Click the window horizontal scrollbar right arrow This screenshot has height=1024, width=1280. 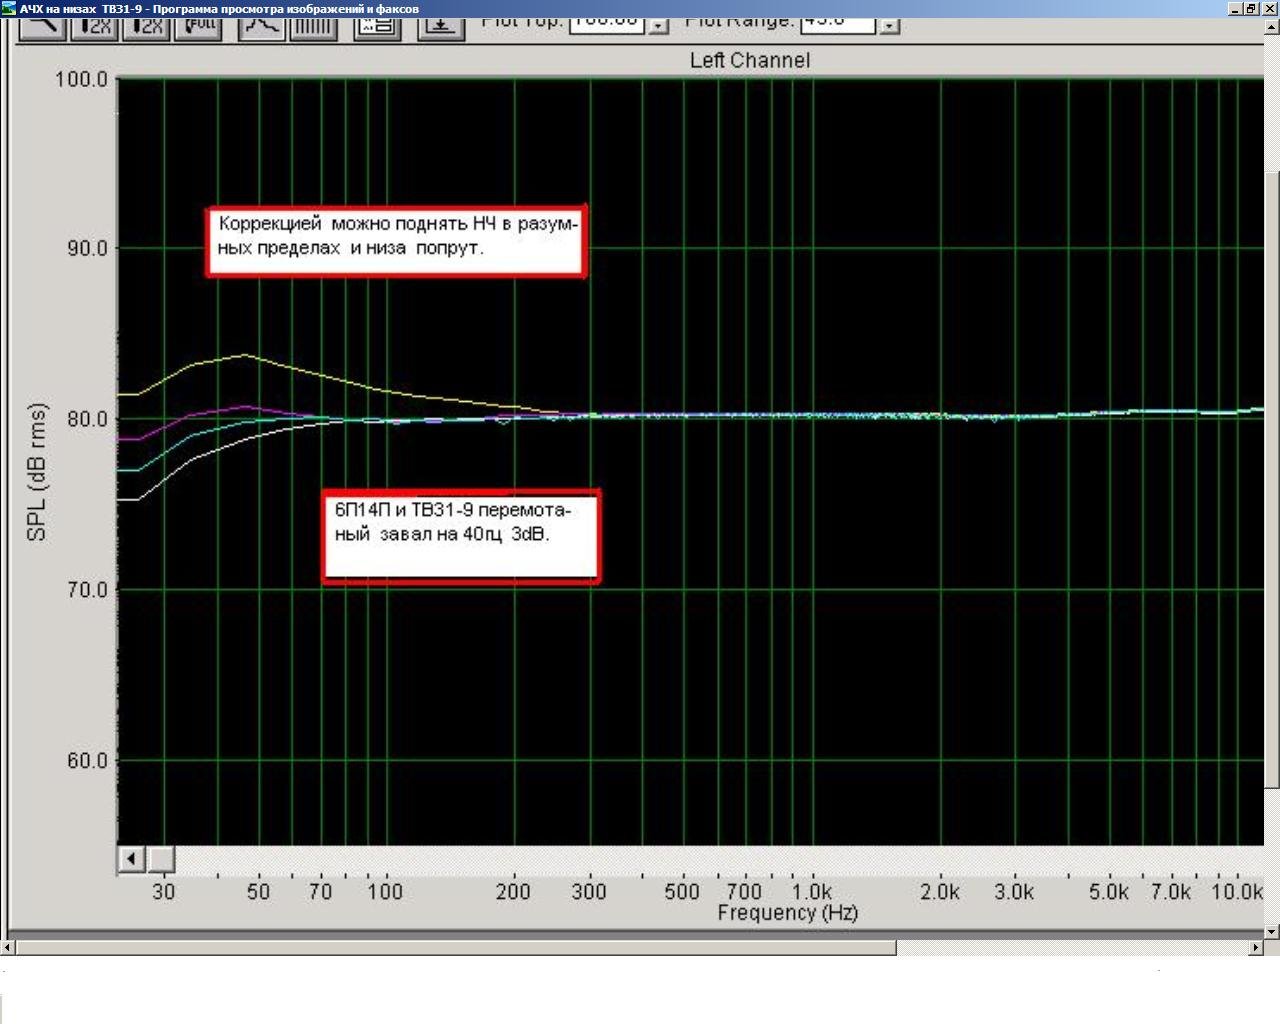pos(1256,947)
